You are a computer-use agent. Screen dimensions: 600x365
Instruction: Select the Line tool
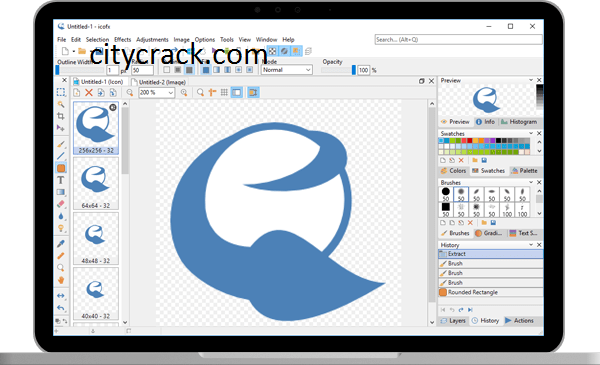click(x=60, y=156)
